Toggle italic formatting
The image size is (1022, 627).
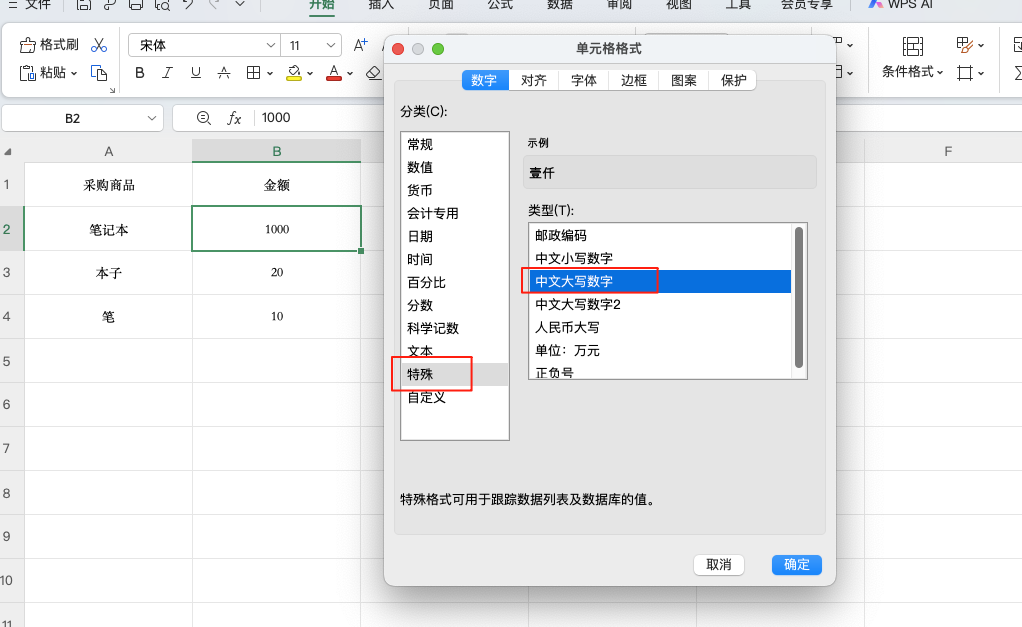point(168,72)
